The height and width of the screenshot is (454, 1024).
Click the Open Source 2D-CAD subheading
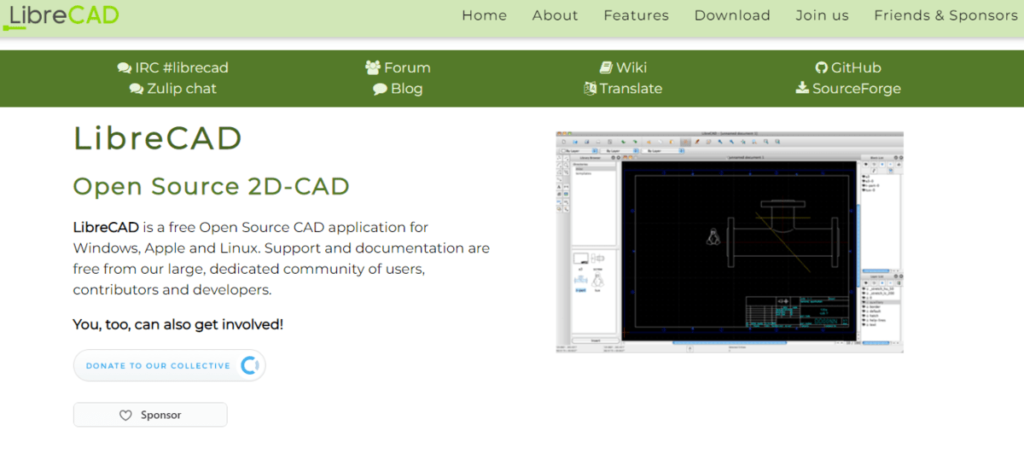[x=211, y=187]
